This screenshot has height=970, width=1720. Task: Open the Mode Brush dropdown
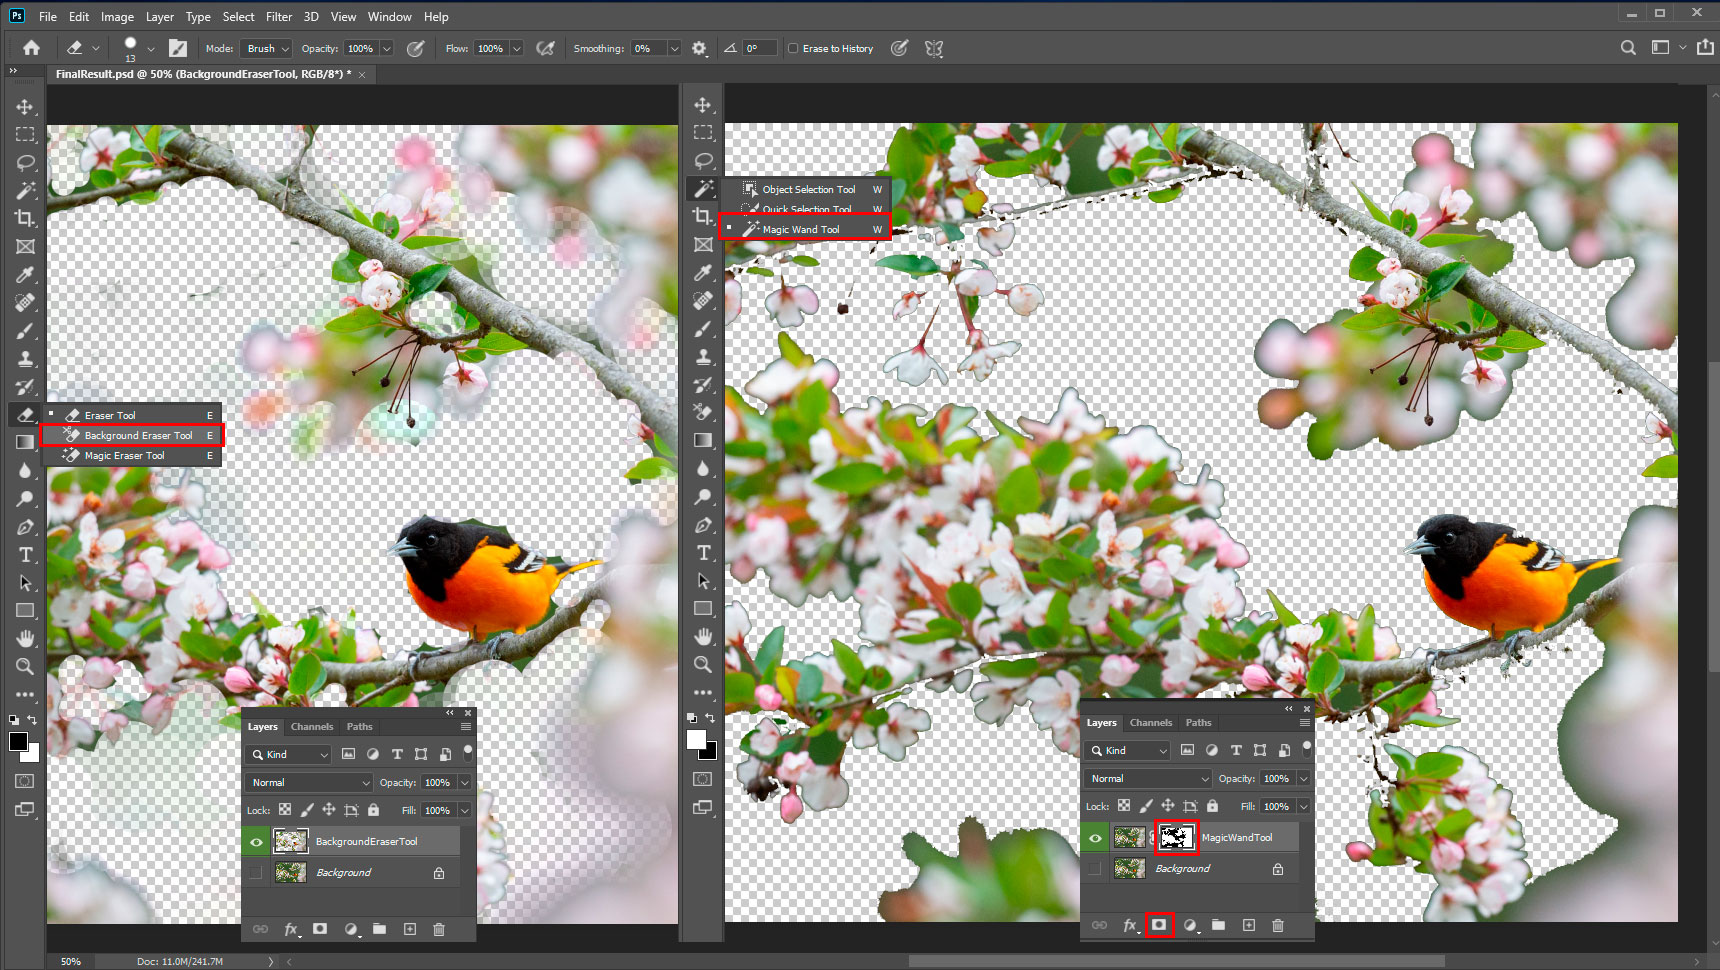coord(268,48)
